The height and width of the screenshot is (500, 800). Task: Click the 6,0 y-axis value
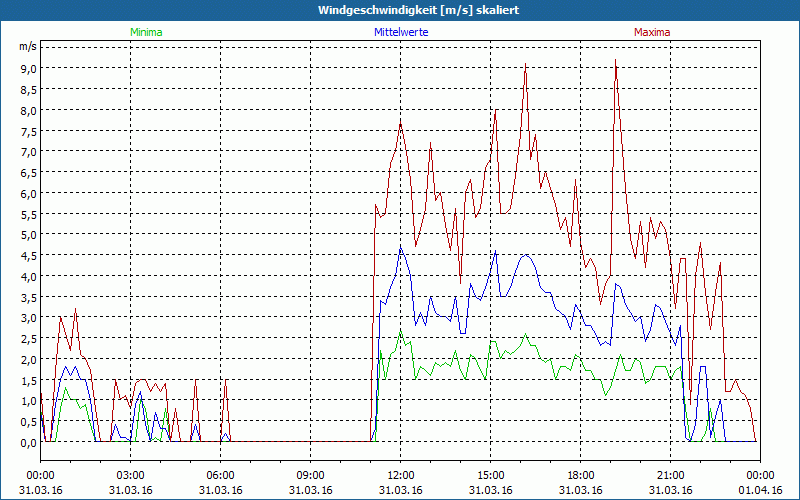click(x=29, y=193)
